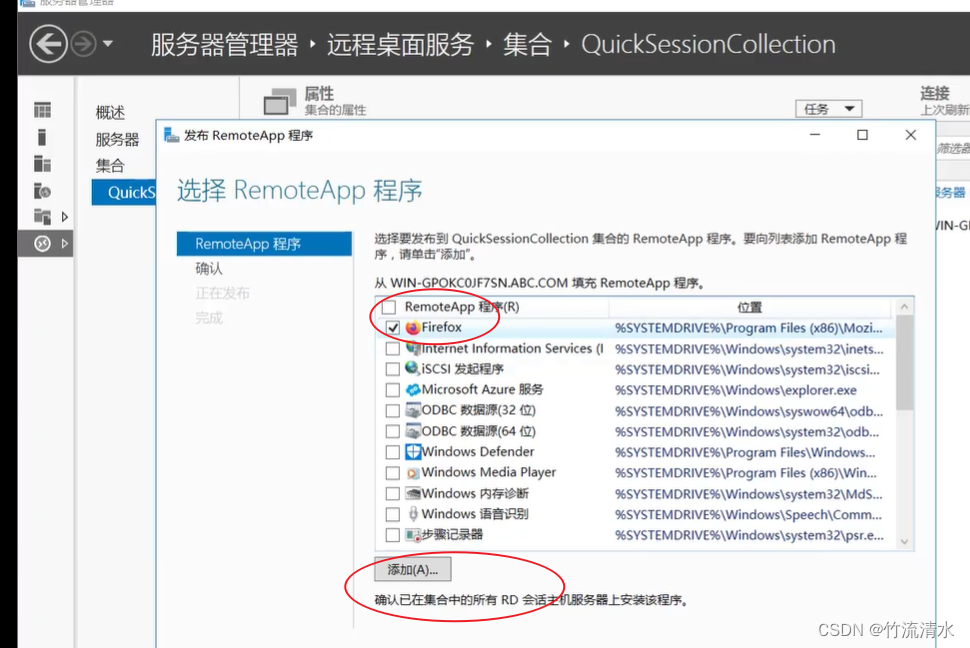Click the iSCSI 发起程序 globe icon
Viewport: 970px width, 648px height.
(413, 368)
